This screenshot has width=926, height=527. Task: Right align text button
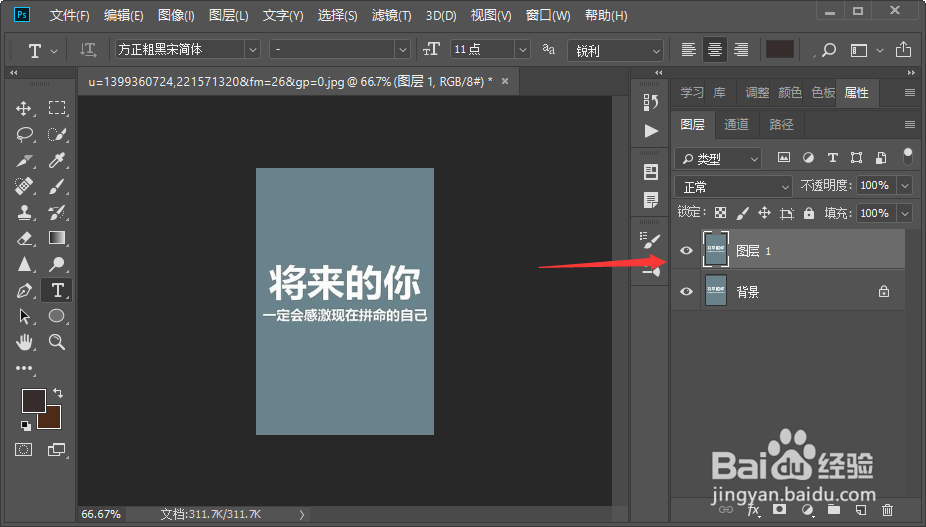pos(741,50)
